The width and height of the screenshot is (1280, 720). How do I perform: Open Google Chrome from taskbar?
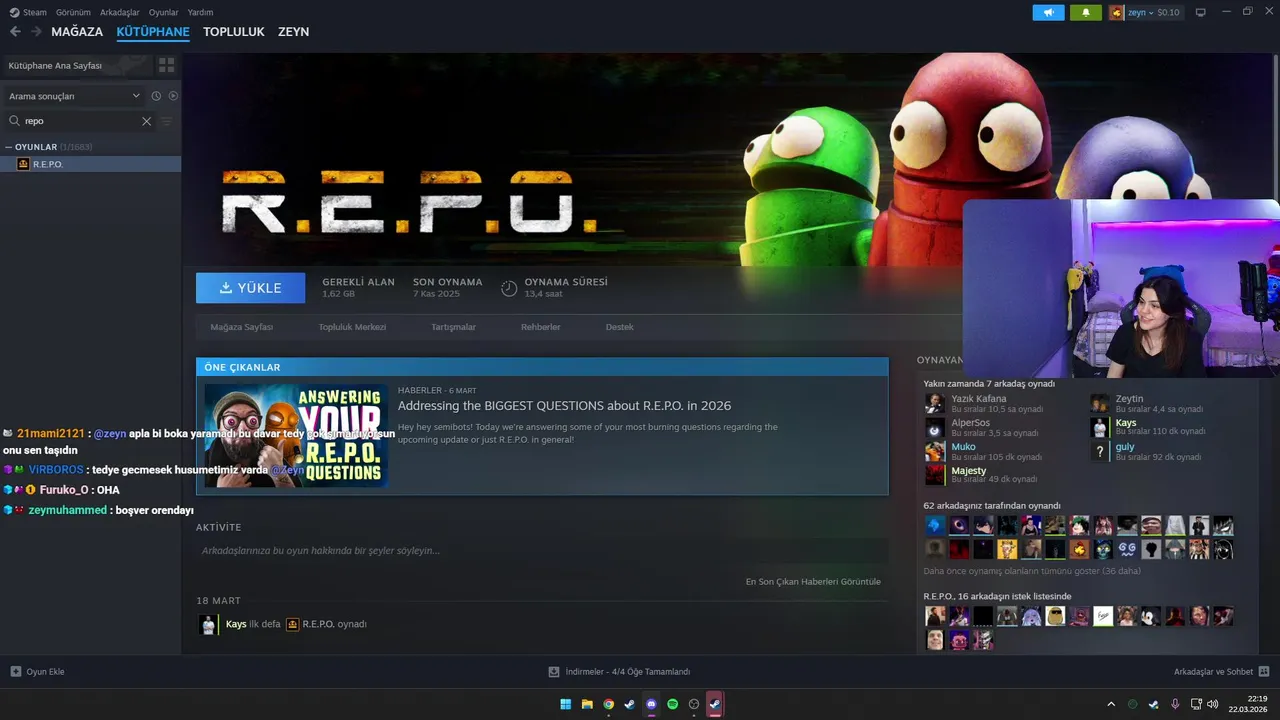click(x=608, y=704)
